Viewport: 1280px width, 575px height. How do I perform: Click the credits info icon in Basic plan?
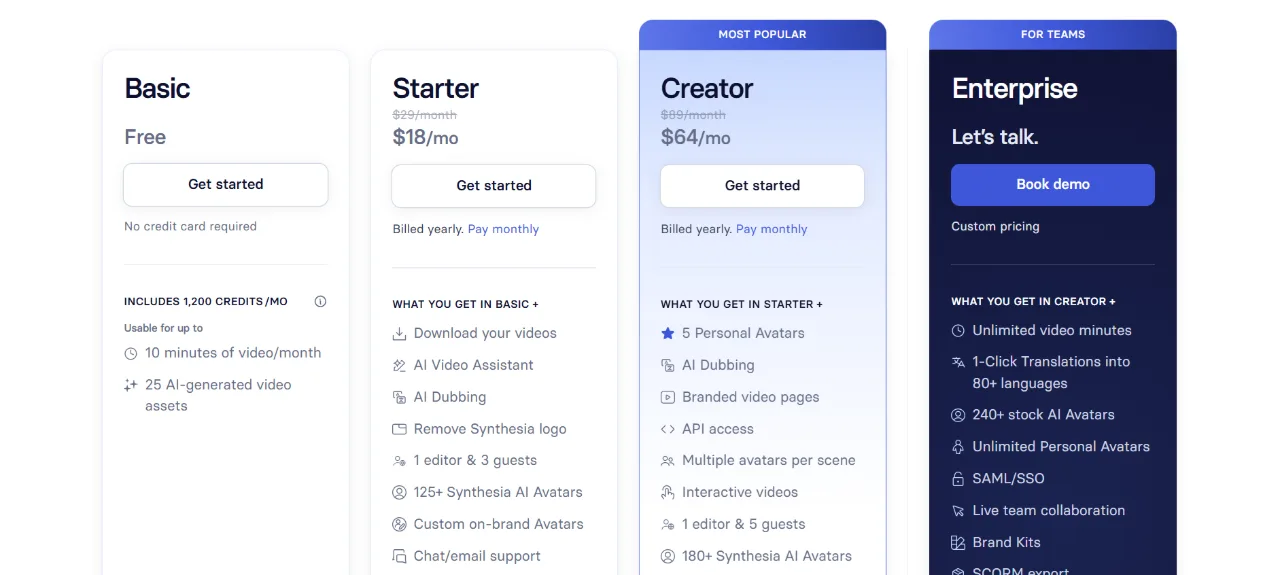click(x=320, y=301)
